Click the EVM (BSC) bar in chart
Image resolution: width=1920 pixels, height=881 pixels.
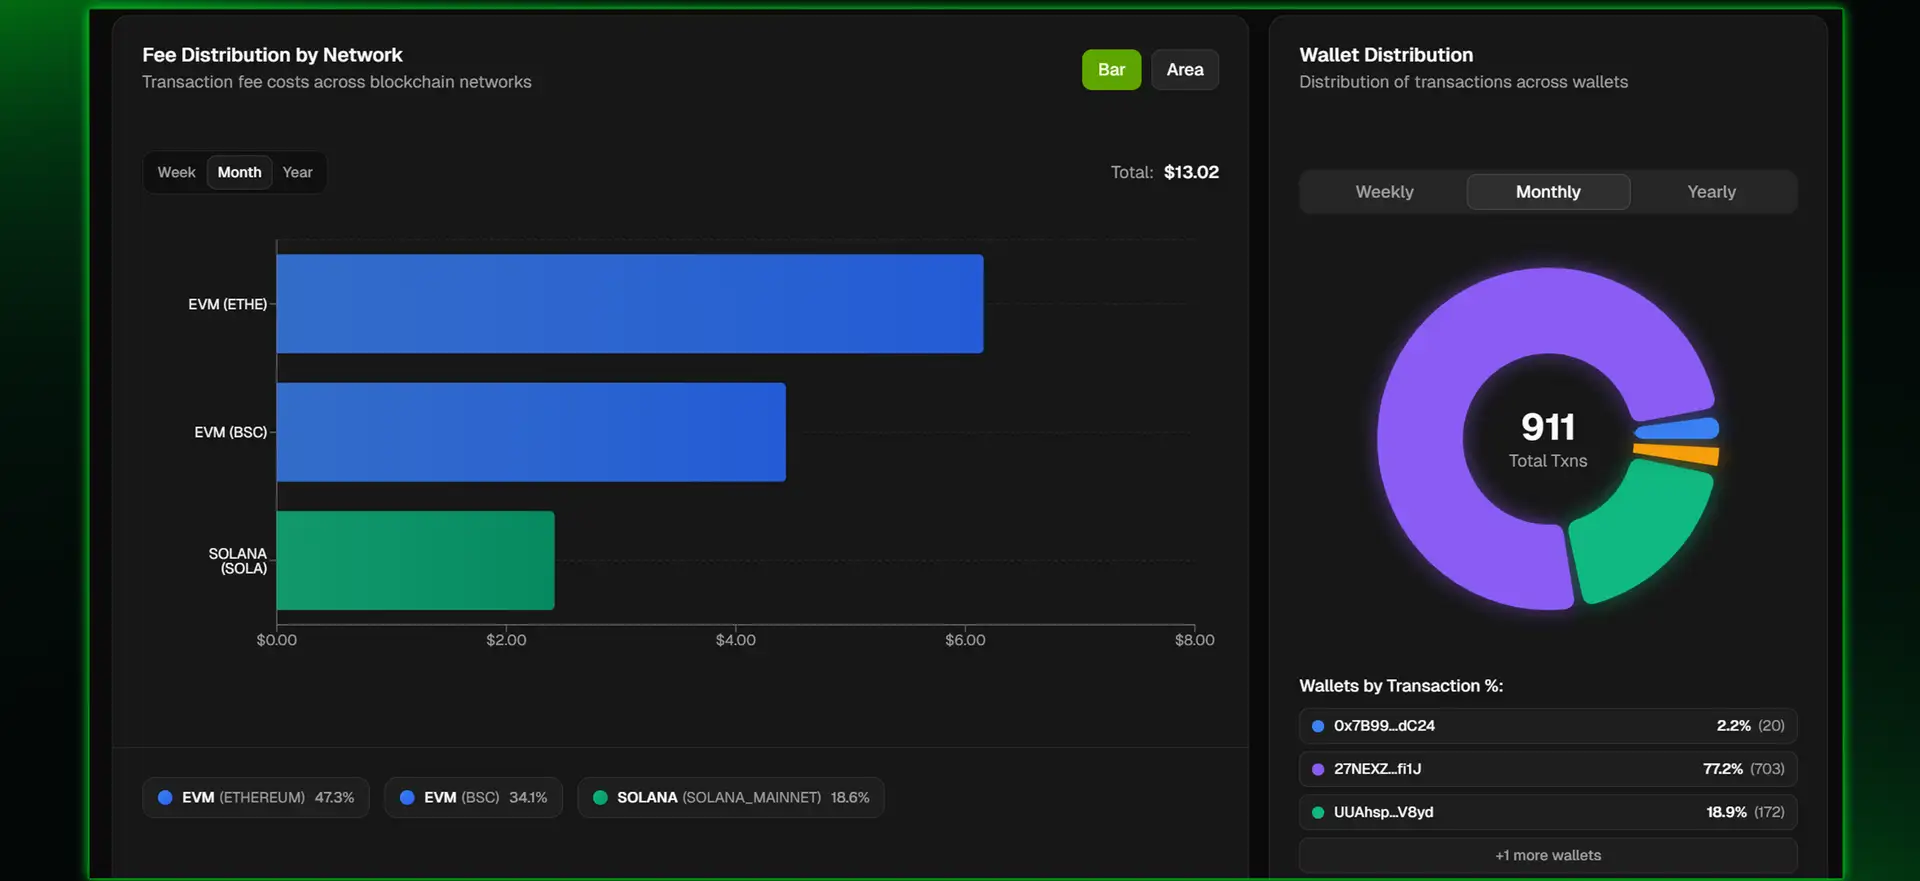530,432
